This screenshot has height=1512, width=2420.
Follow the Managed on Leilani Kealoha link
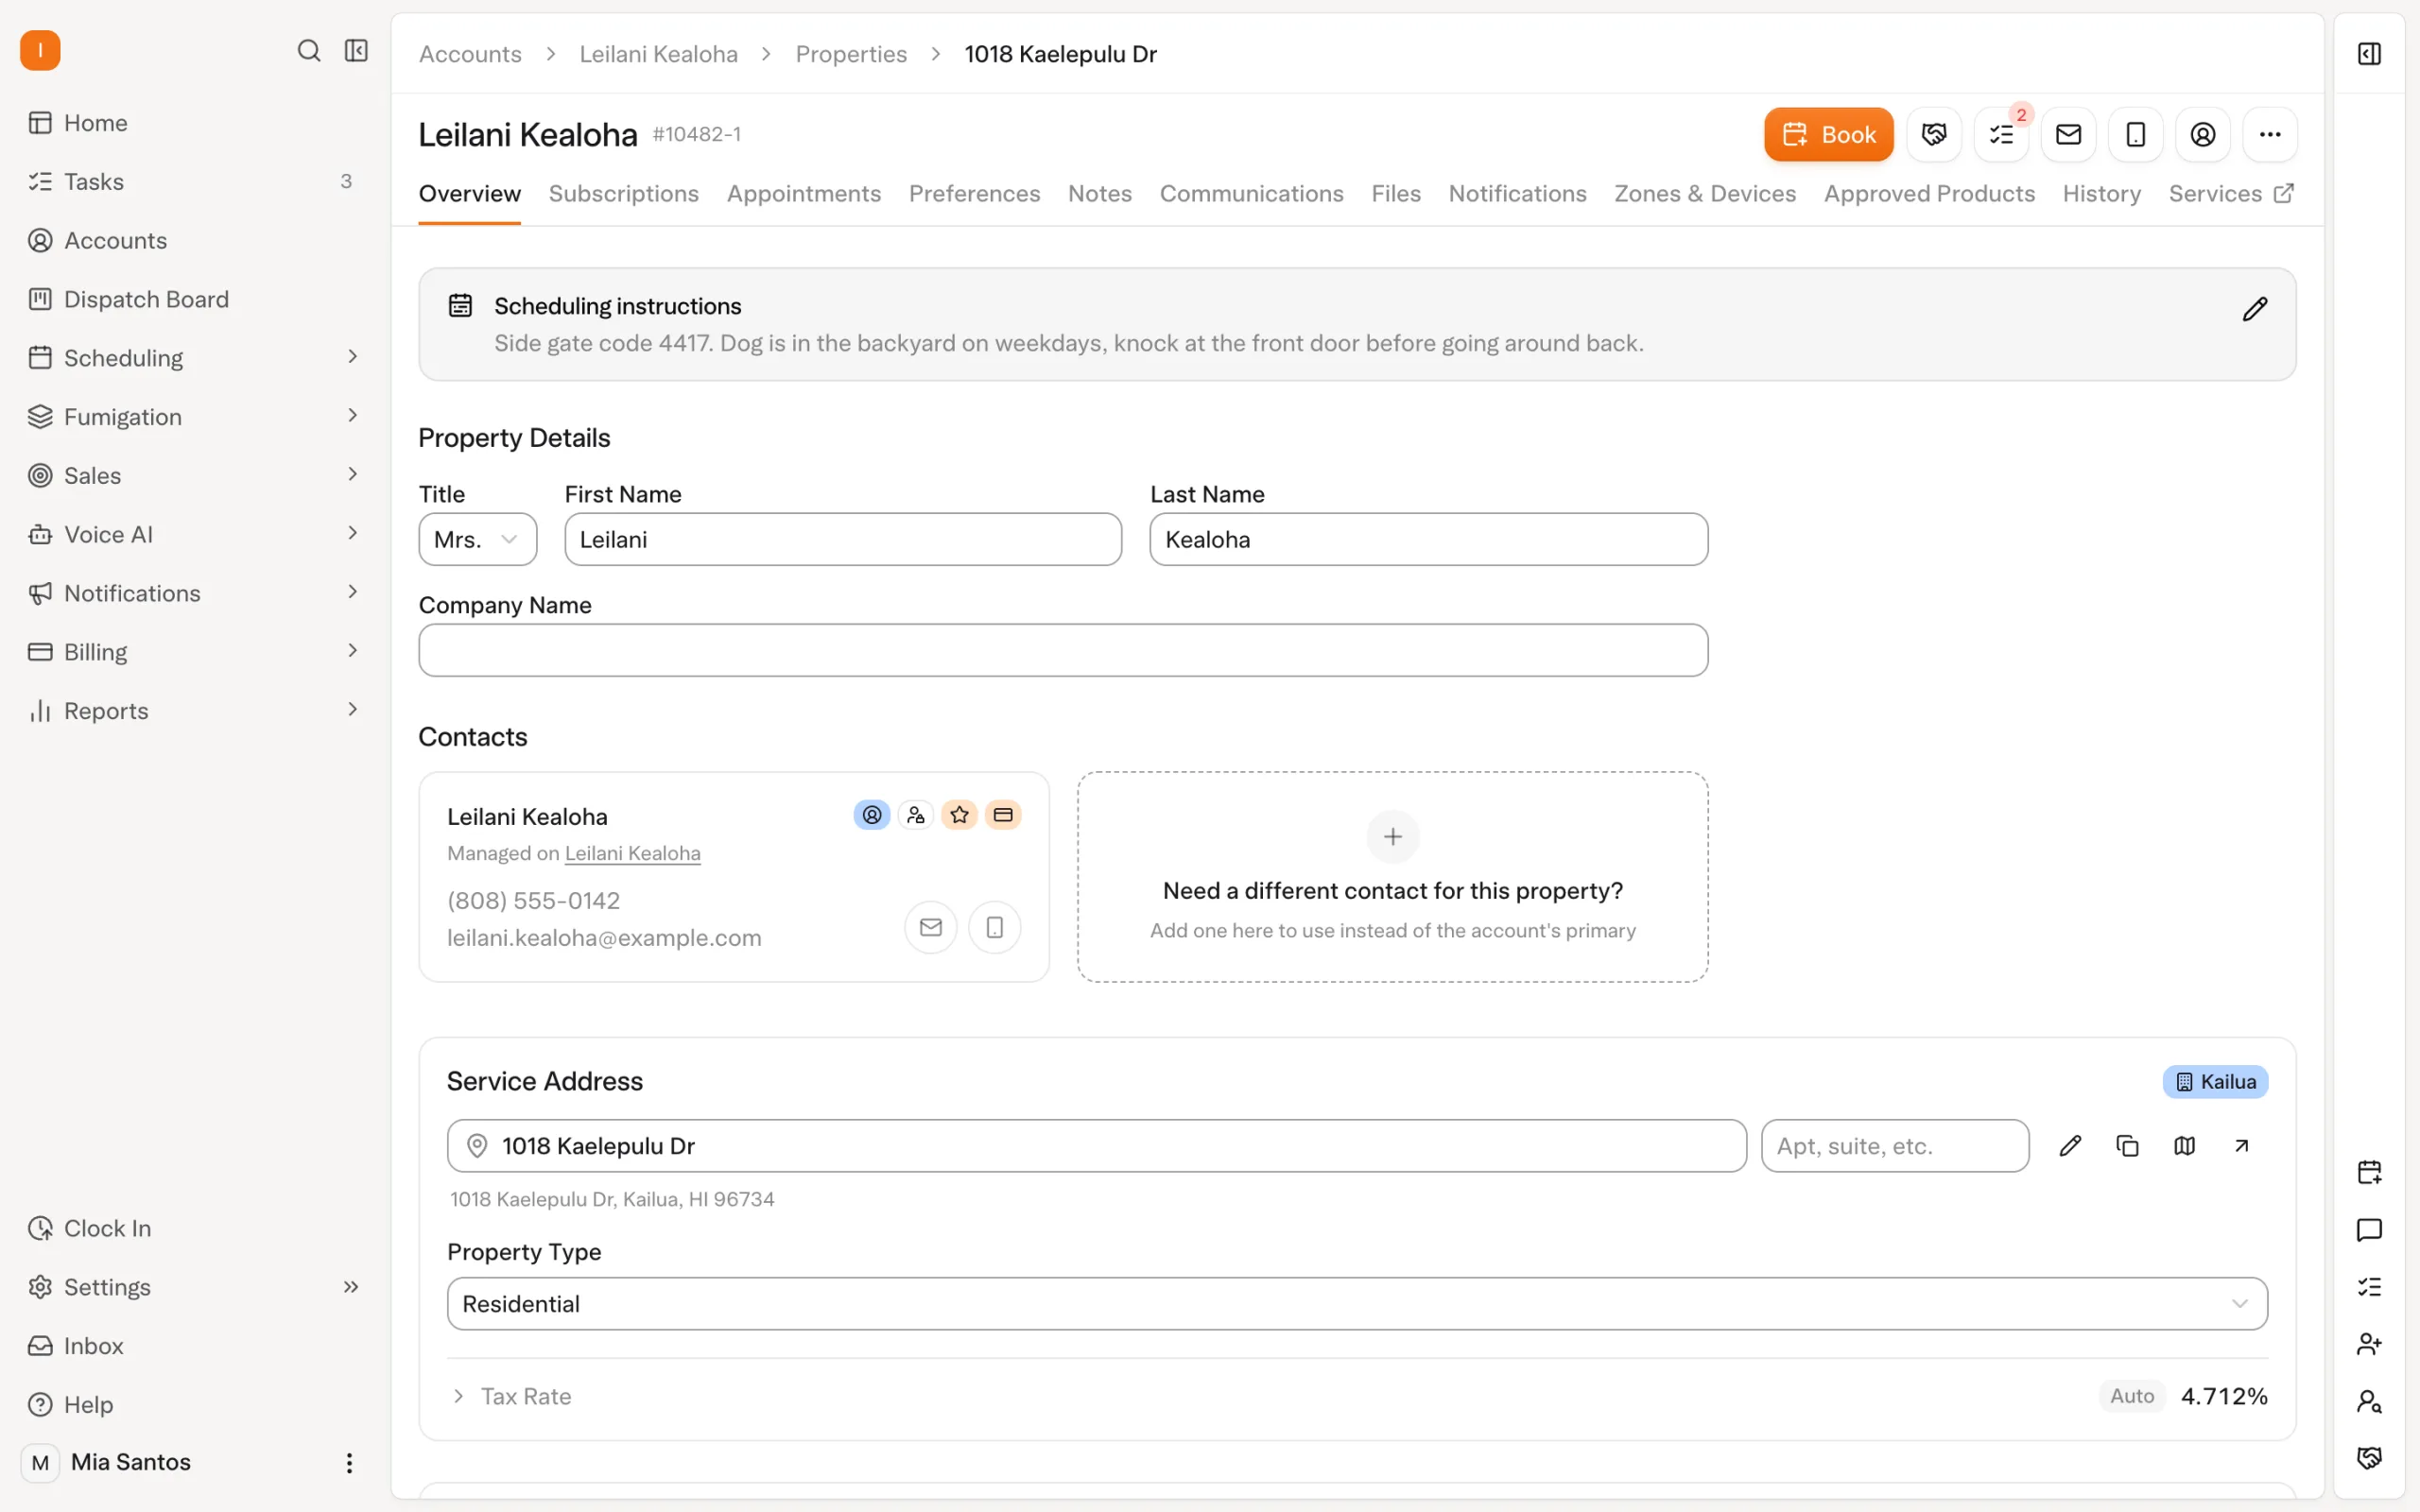632,853
